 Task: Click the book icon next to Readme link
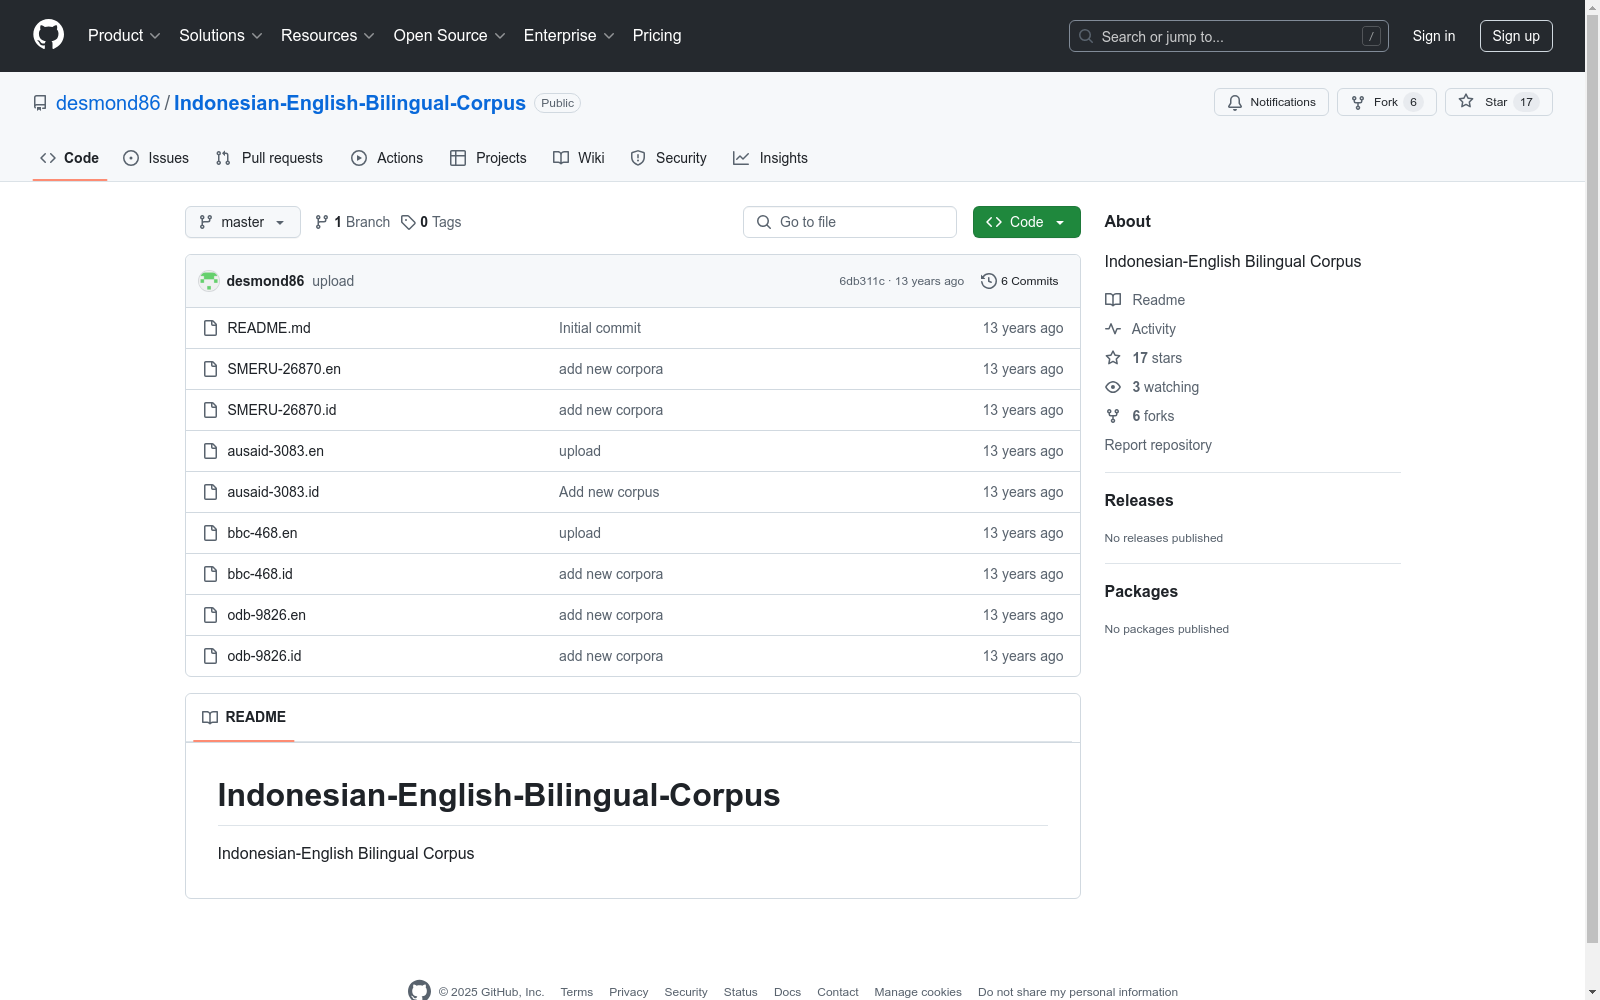click(x=1113, y=300)
